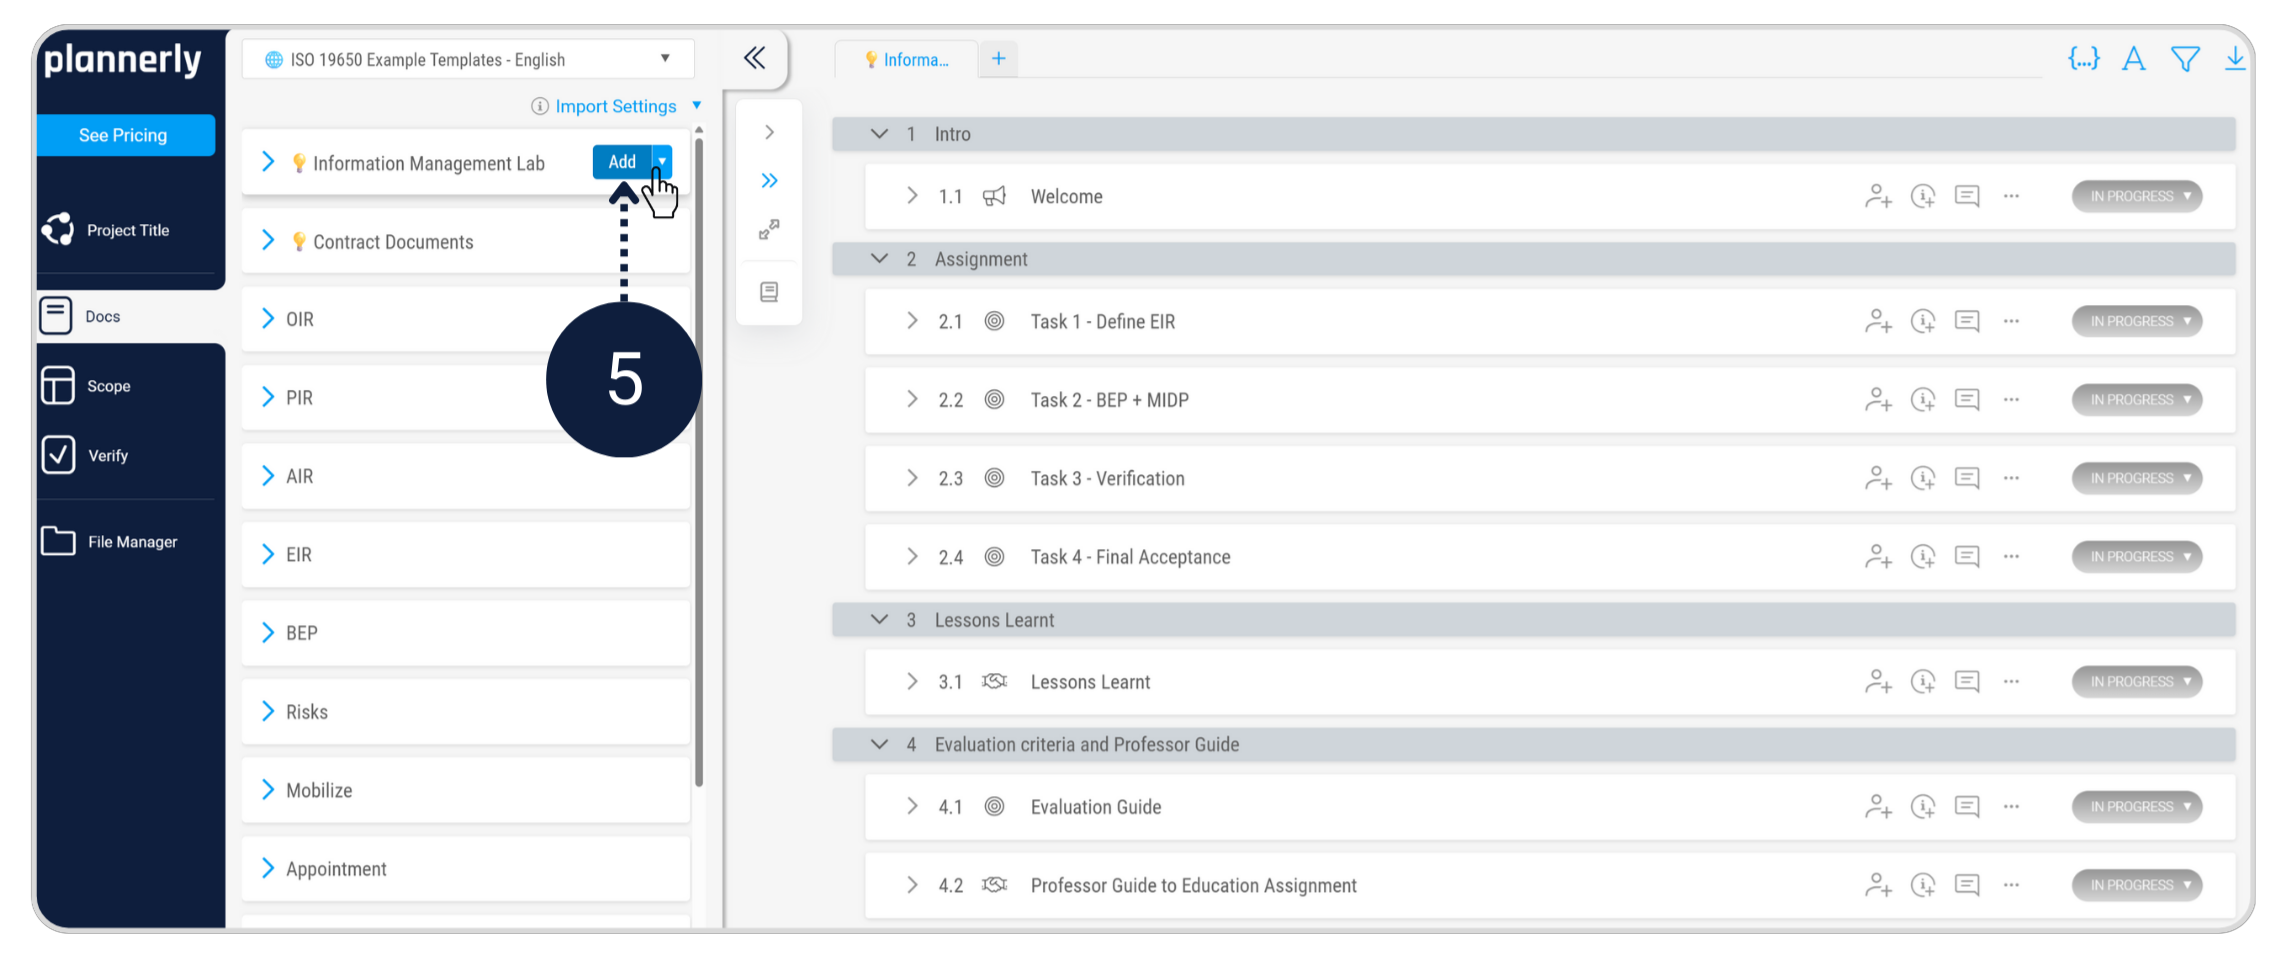
Task: Add a new tab with plus button
Action: point(998,59)
